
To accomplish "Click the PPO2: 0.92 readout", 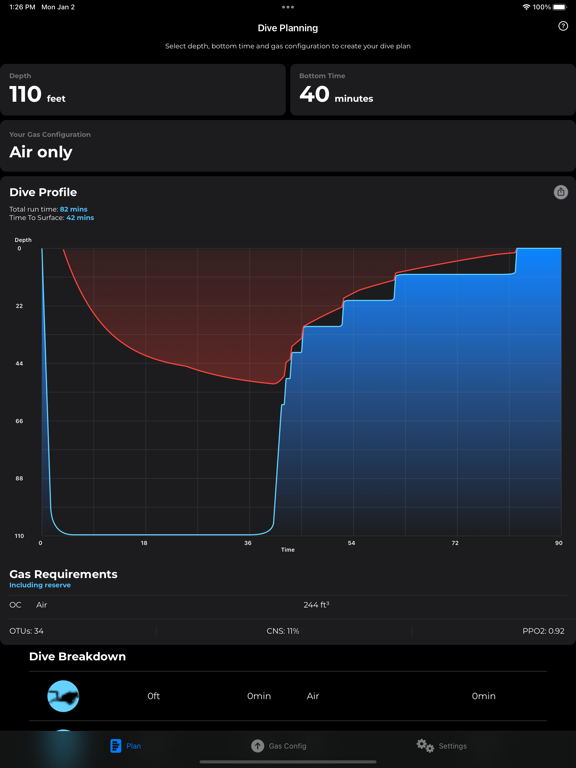I will [543, 631].
